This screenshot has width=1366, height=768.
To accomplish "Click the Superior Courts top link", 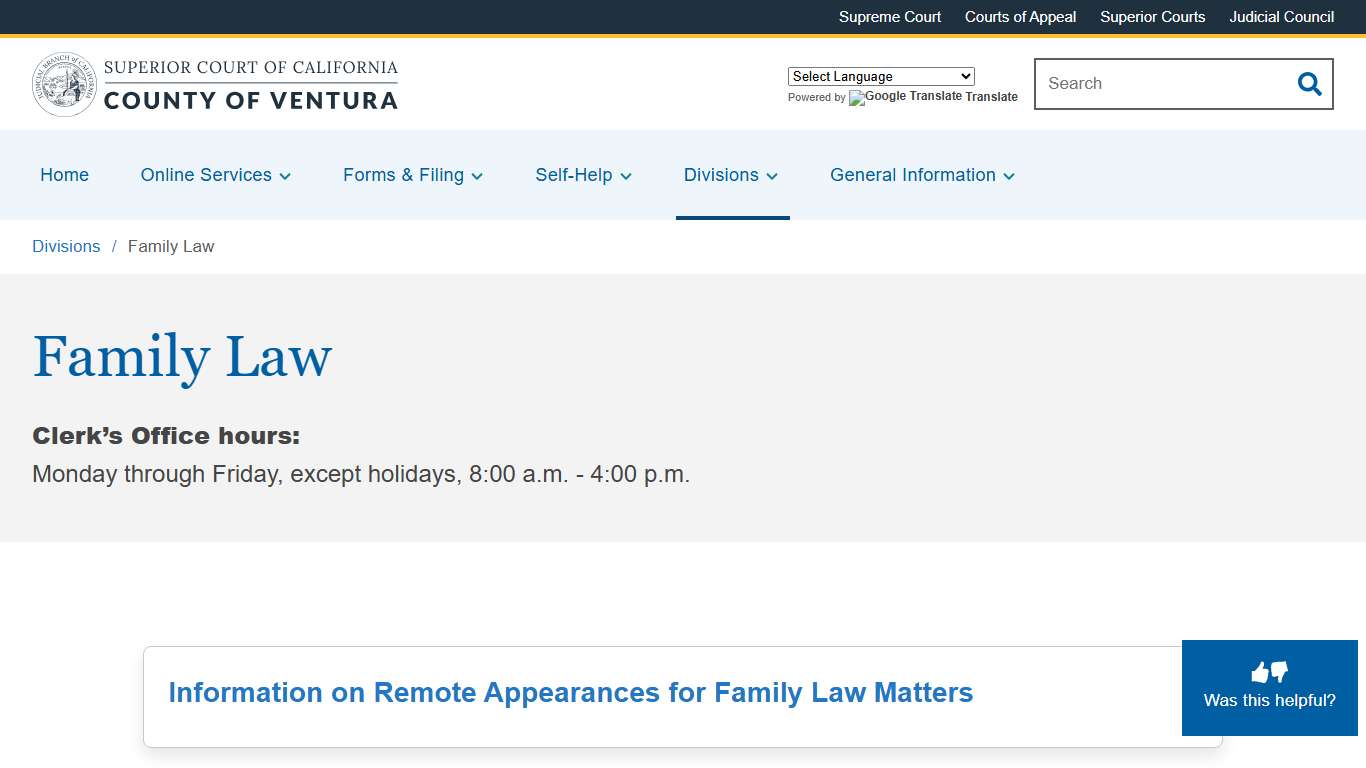I will [x=1152, y=17].
